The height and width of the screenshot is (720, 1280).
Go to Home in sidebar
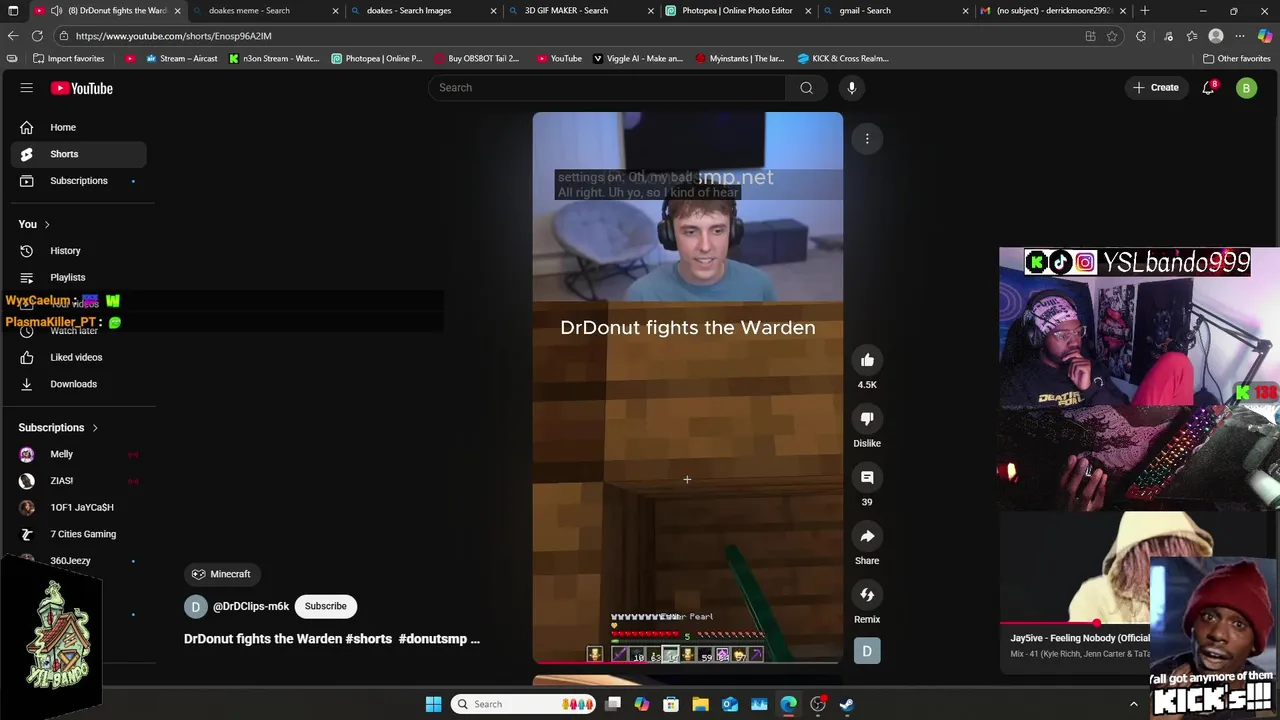78,127
